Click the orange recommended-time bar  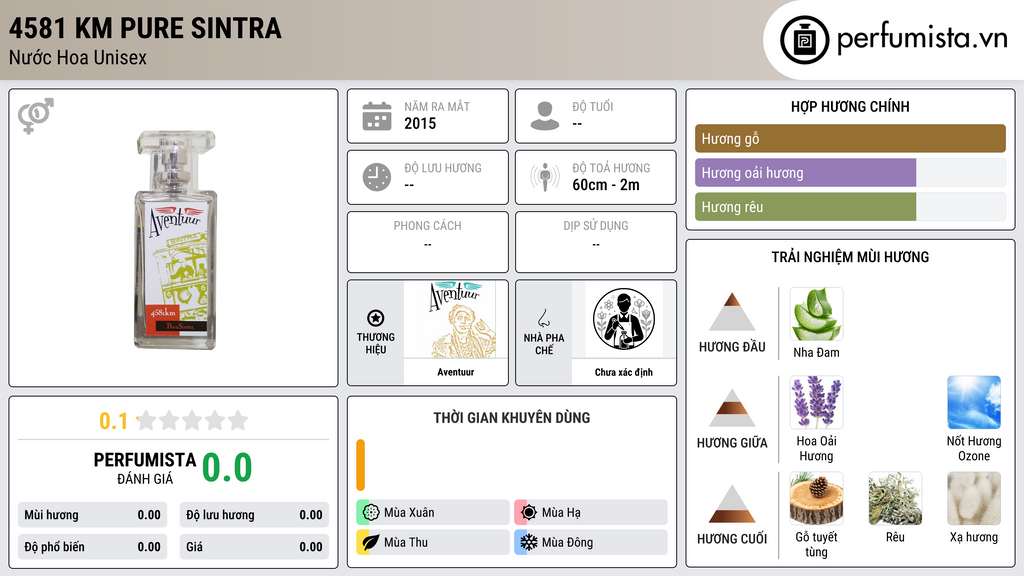tap(360, 465)
